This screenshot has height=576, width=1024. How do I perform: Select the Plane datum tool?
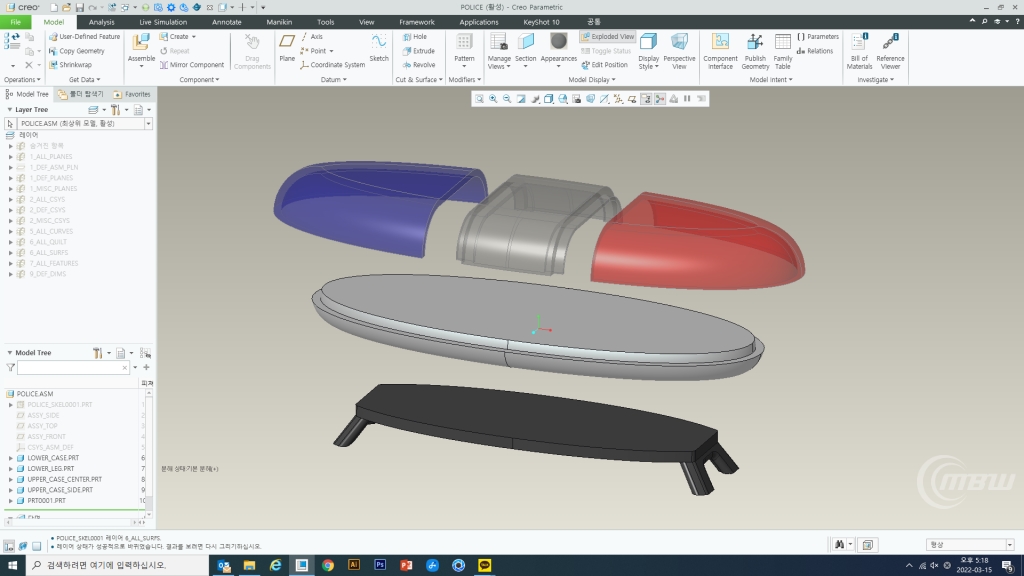pos(287,43)
